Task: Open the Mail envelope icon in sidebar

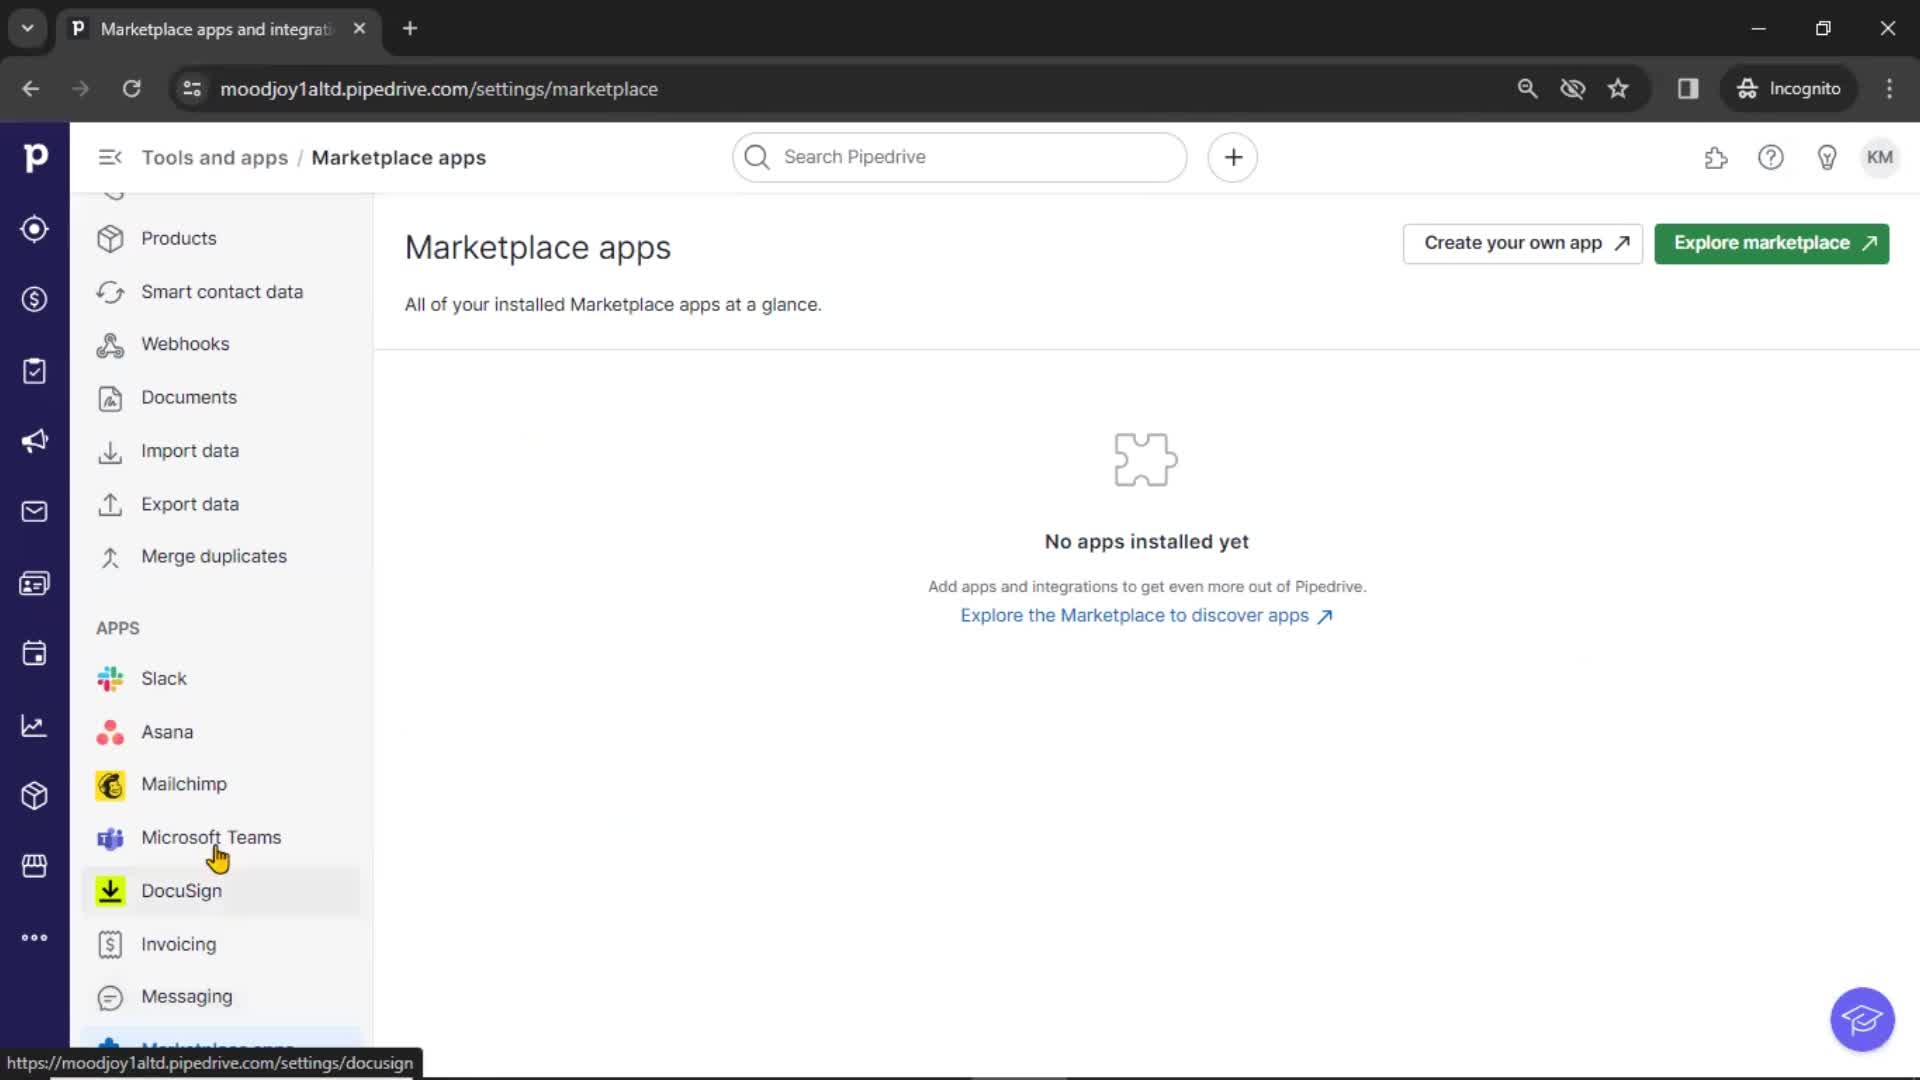Action: (35, 512)
